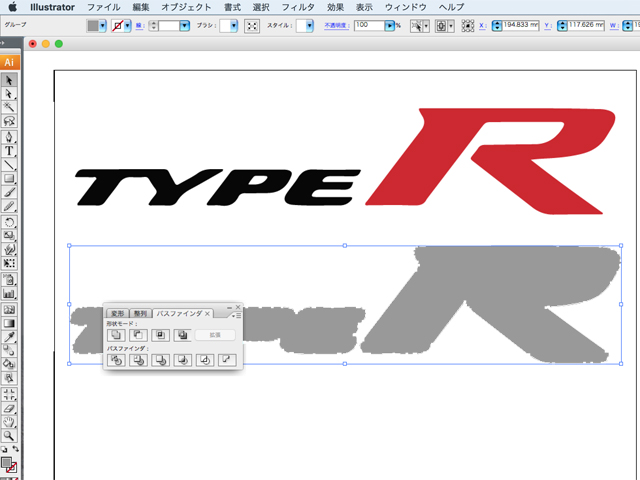Select the Symbol Sprayer tool
Screen dimensions: 640x480
coord(9,280)
